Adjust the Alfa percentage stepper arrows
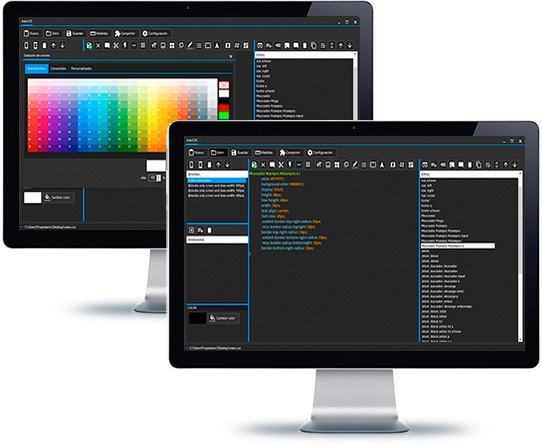The height and width of the screenshot is (446, 542). coord(159,178)
